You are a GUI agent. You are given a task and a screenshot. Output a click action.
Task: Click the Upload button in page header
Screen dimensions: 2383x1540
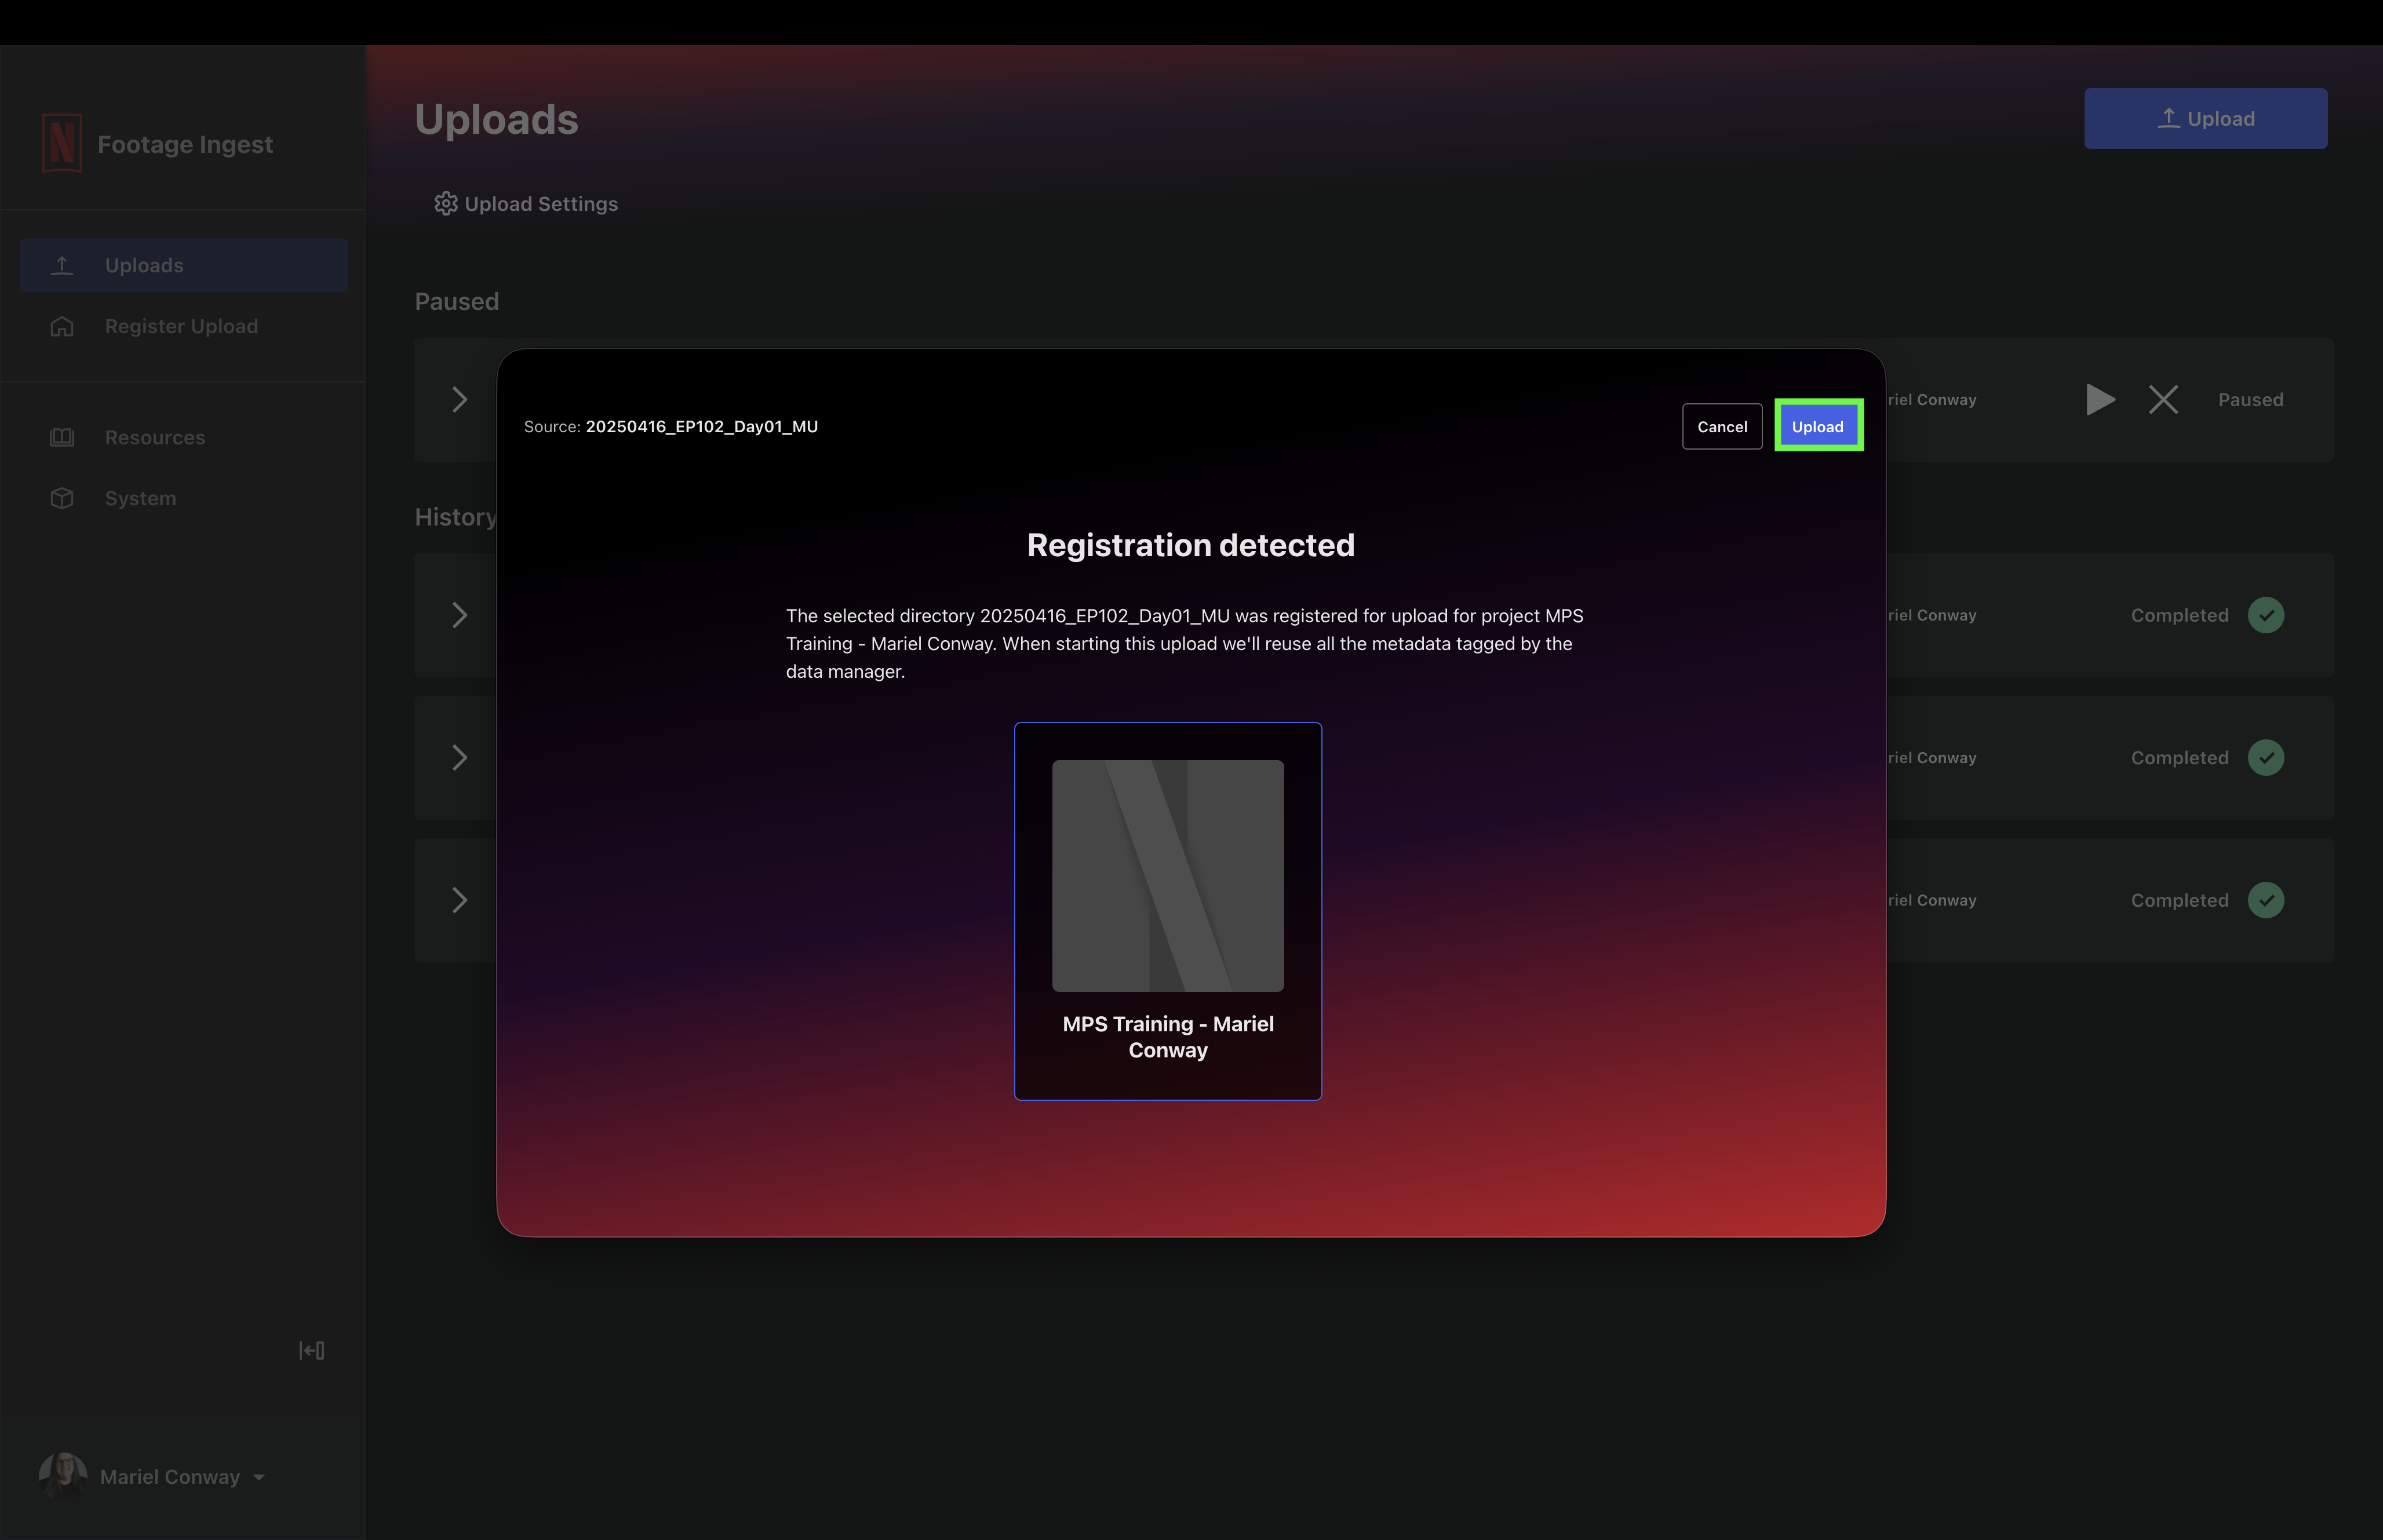coord(2205,118)
